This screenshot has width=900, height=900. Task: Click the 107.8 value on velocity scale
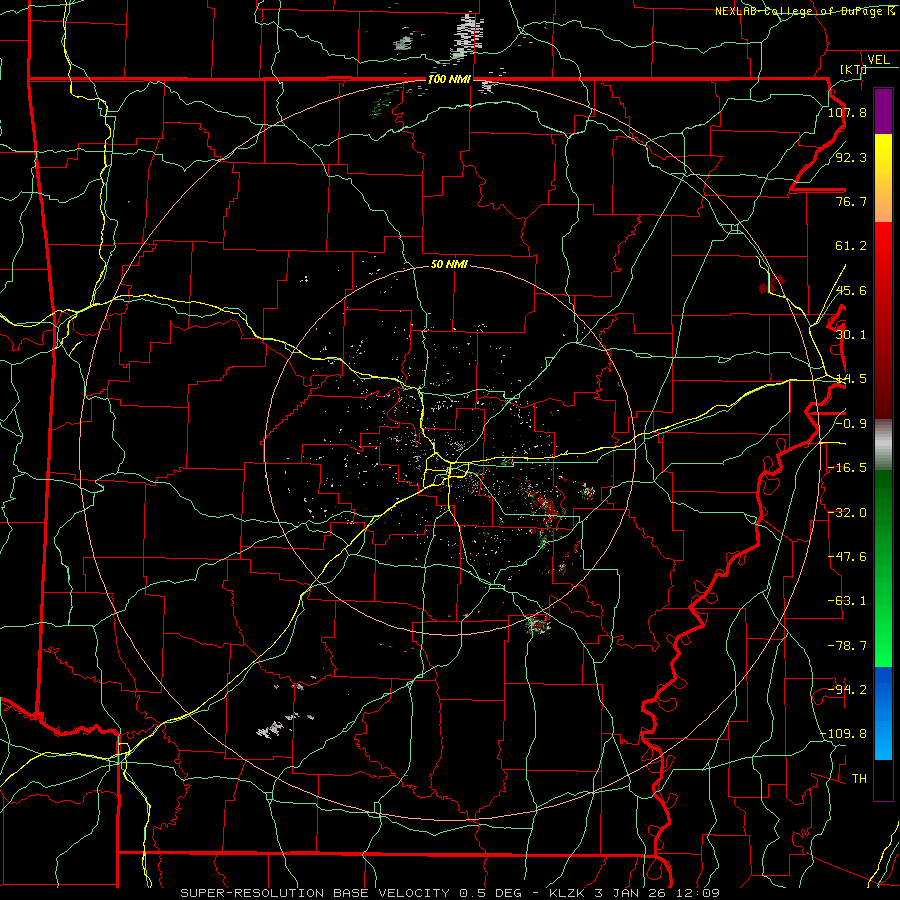(847, 112)
